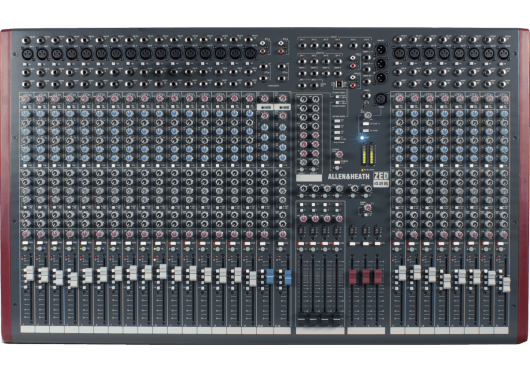Screen dimensions: 530x371
Task: Click the last aux master knob below ZED logo
Action: [367, 189]
